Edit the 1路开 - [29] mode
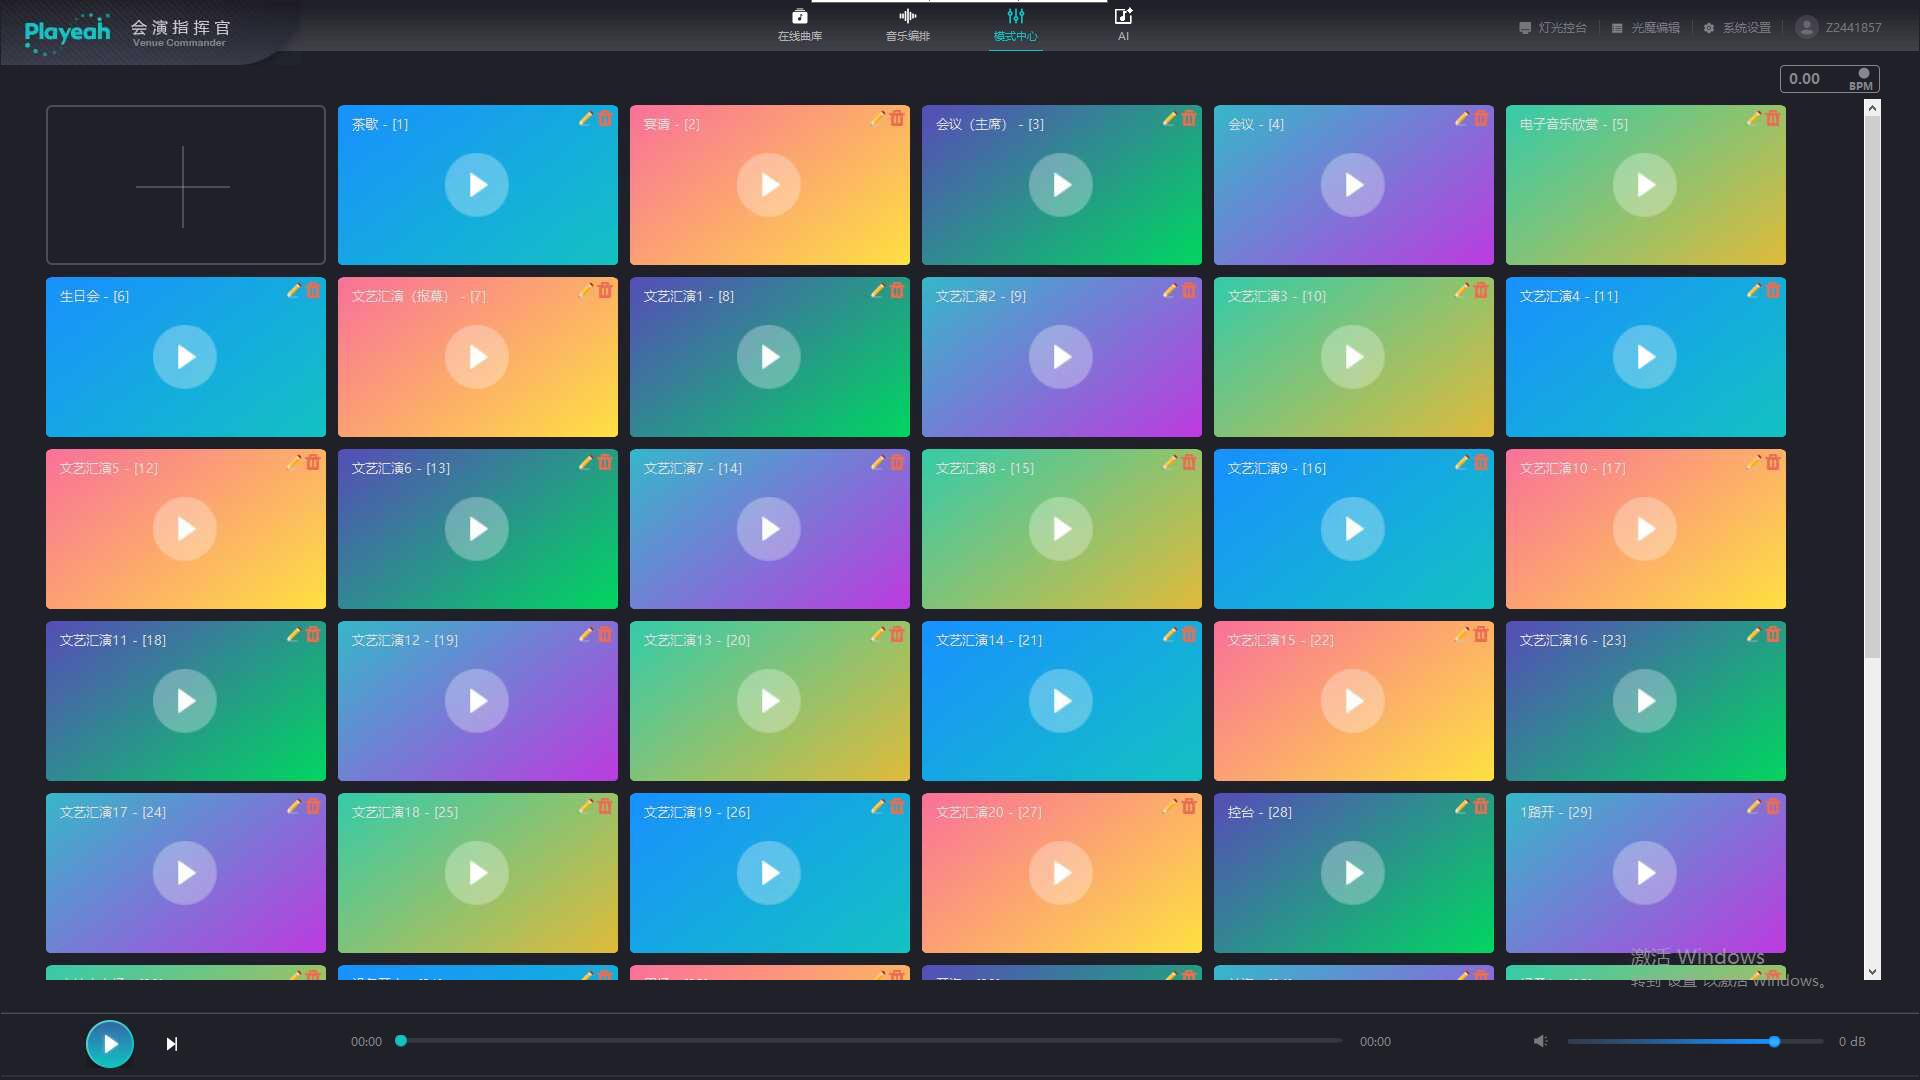The height and width of the screenshot is (1080, 1920). click(x=1754, y=807)
